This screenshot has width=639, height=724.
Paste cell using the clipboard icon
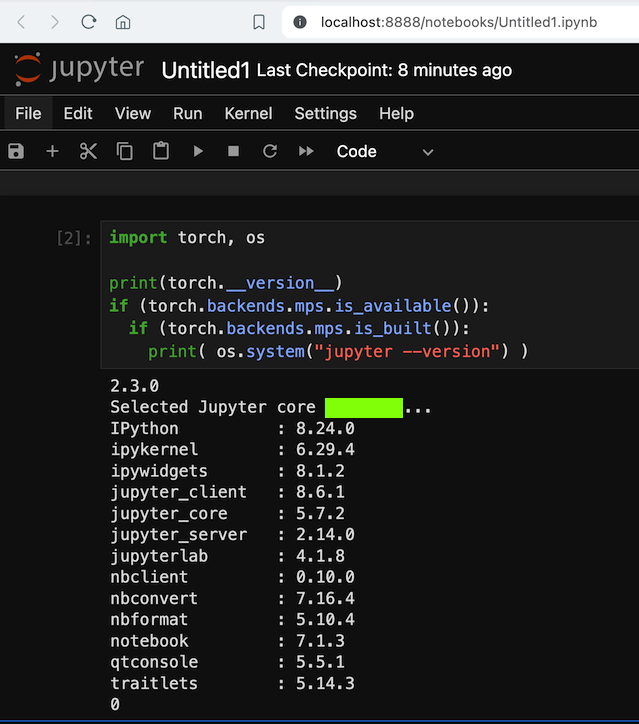pos(160,151)
